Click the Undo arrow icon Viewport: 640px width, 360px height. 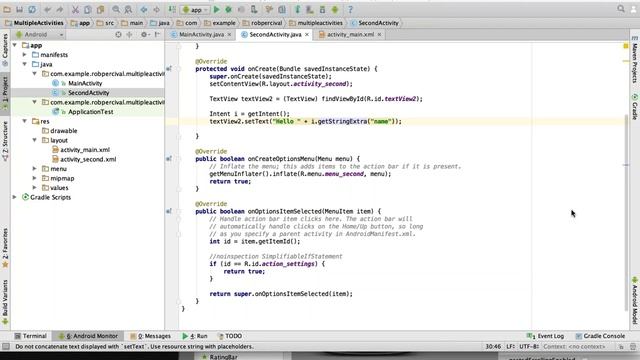[48, 9]
